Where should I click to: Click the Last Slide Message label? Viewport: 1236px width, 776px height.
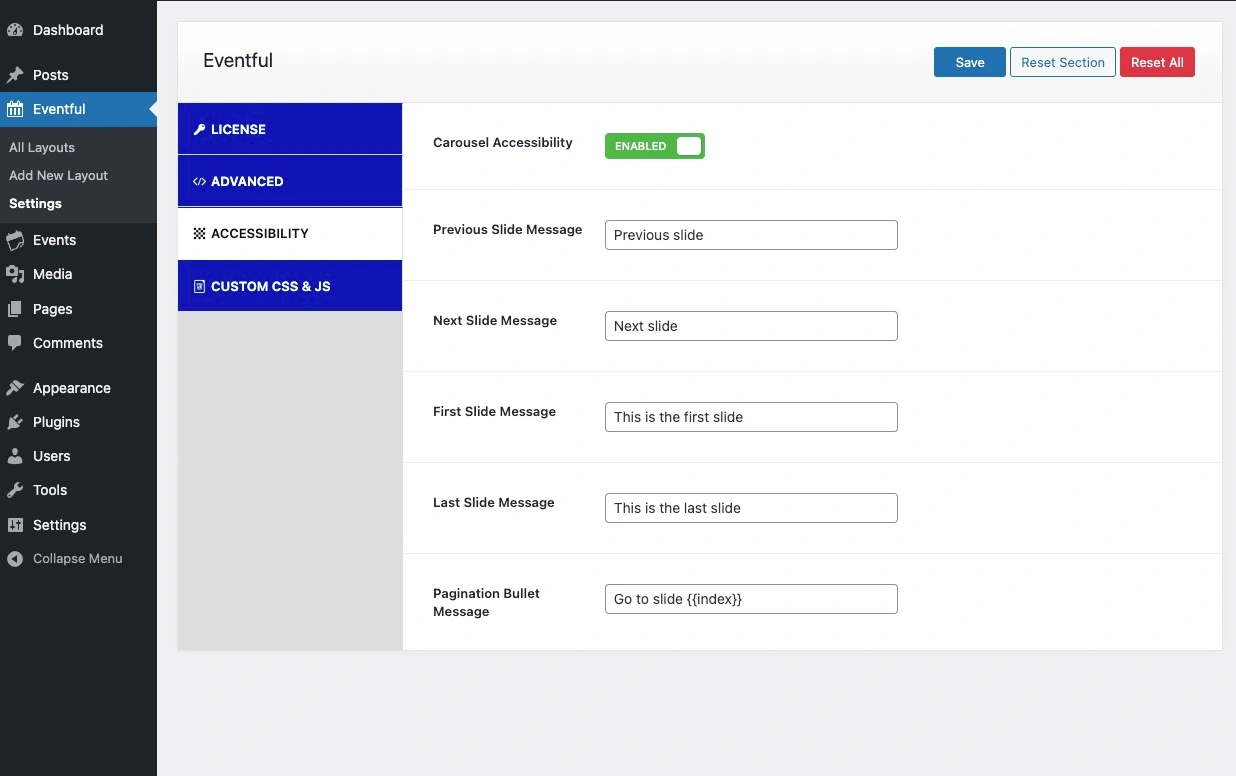[x=493, y=503]
